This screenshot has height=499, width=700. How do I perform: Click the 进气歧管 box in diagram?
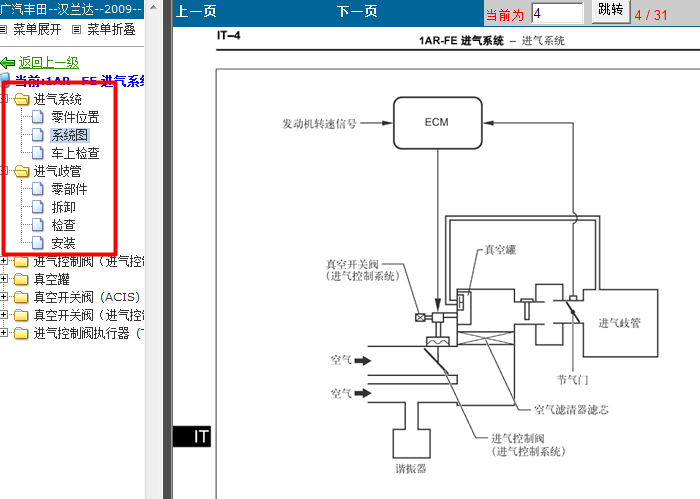(620, 323)
